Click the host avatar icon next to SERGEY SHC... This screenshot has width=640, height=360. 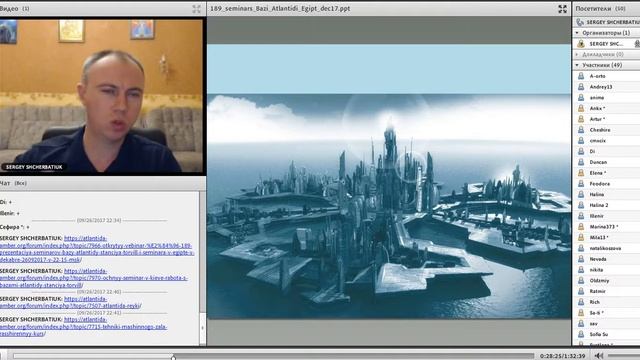coord(581,44)
